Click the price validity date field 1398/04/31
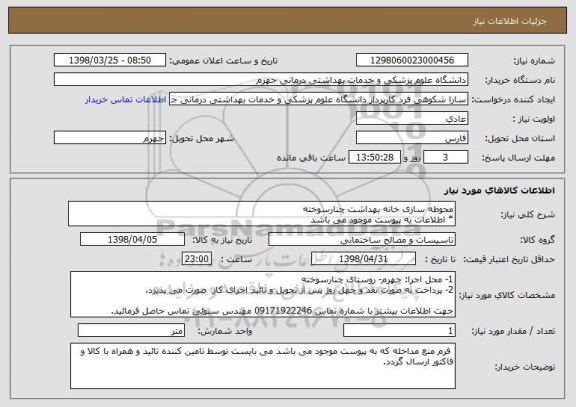This screenshot has height=407, width=576. [363, 259]
